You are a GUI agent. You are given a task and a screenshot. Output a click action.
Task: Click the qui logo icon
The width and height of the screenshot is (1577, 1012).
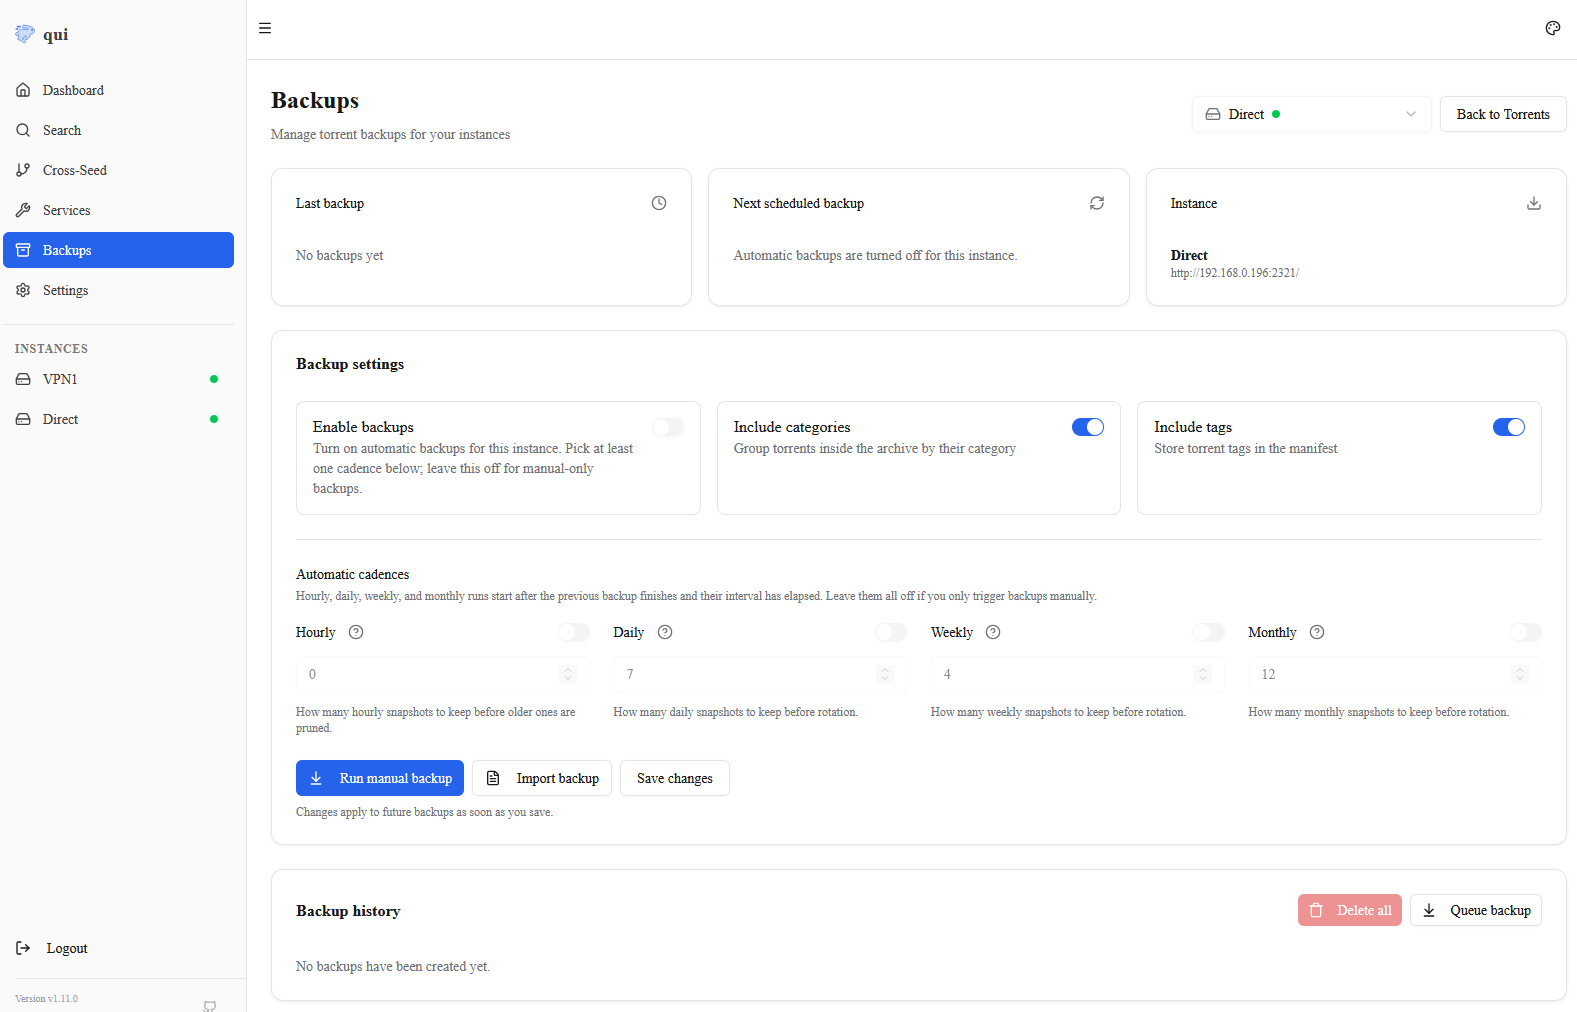[25, 34]
